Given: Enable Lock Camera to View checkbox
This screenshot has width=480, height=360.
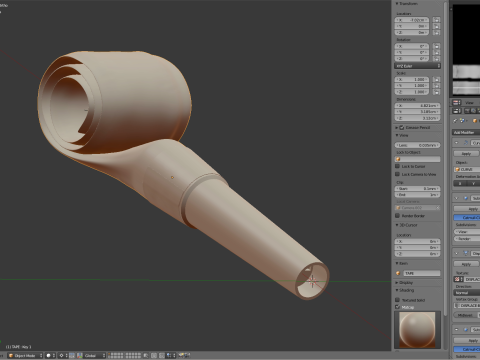Looking at the screenshot, I should point(397,174).
